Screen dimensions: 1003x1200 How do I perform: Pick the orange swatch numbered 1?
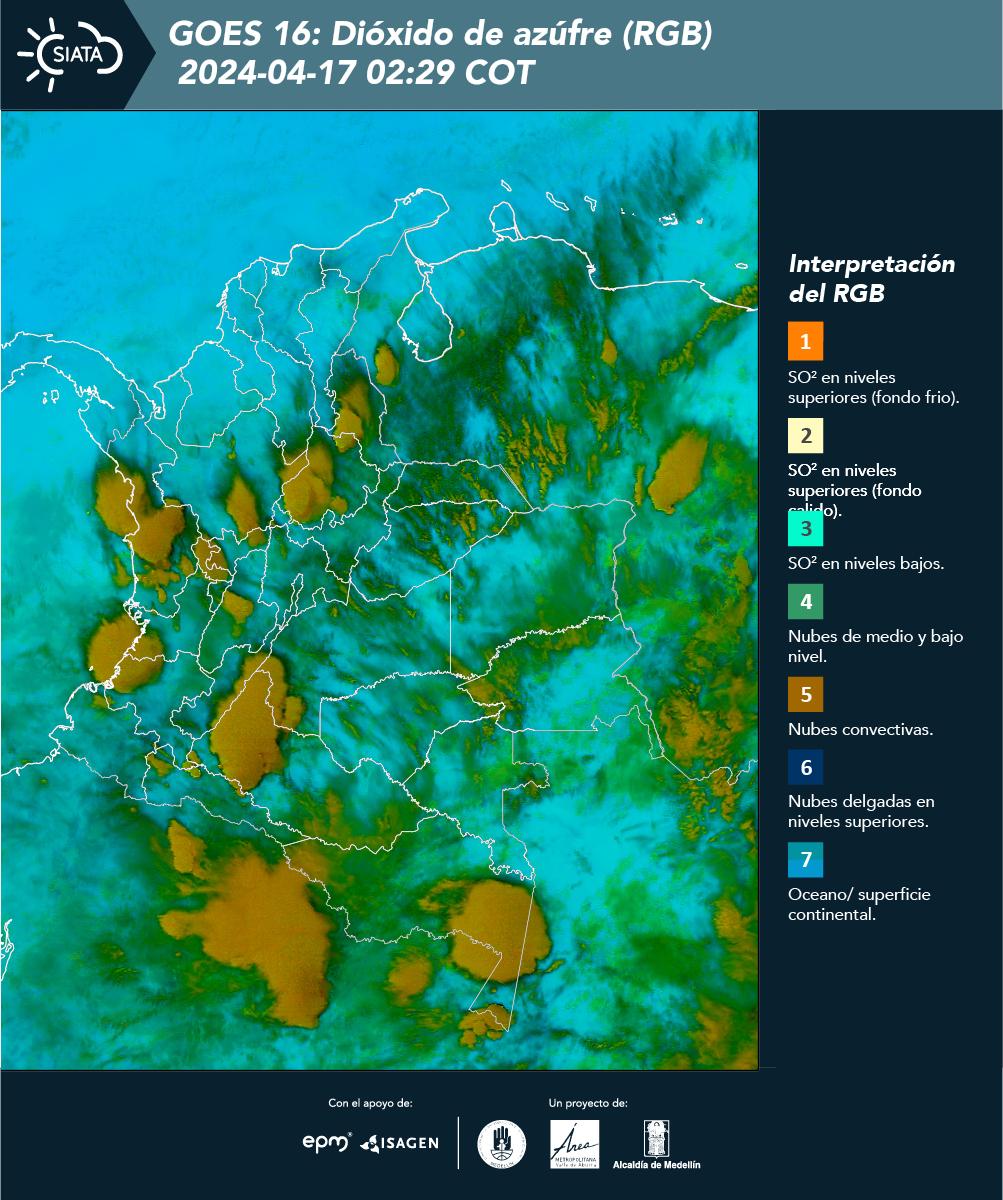tap(805, 341)
